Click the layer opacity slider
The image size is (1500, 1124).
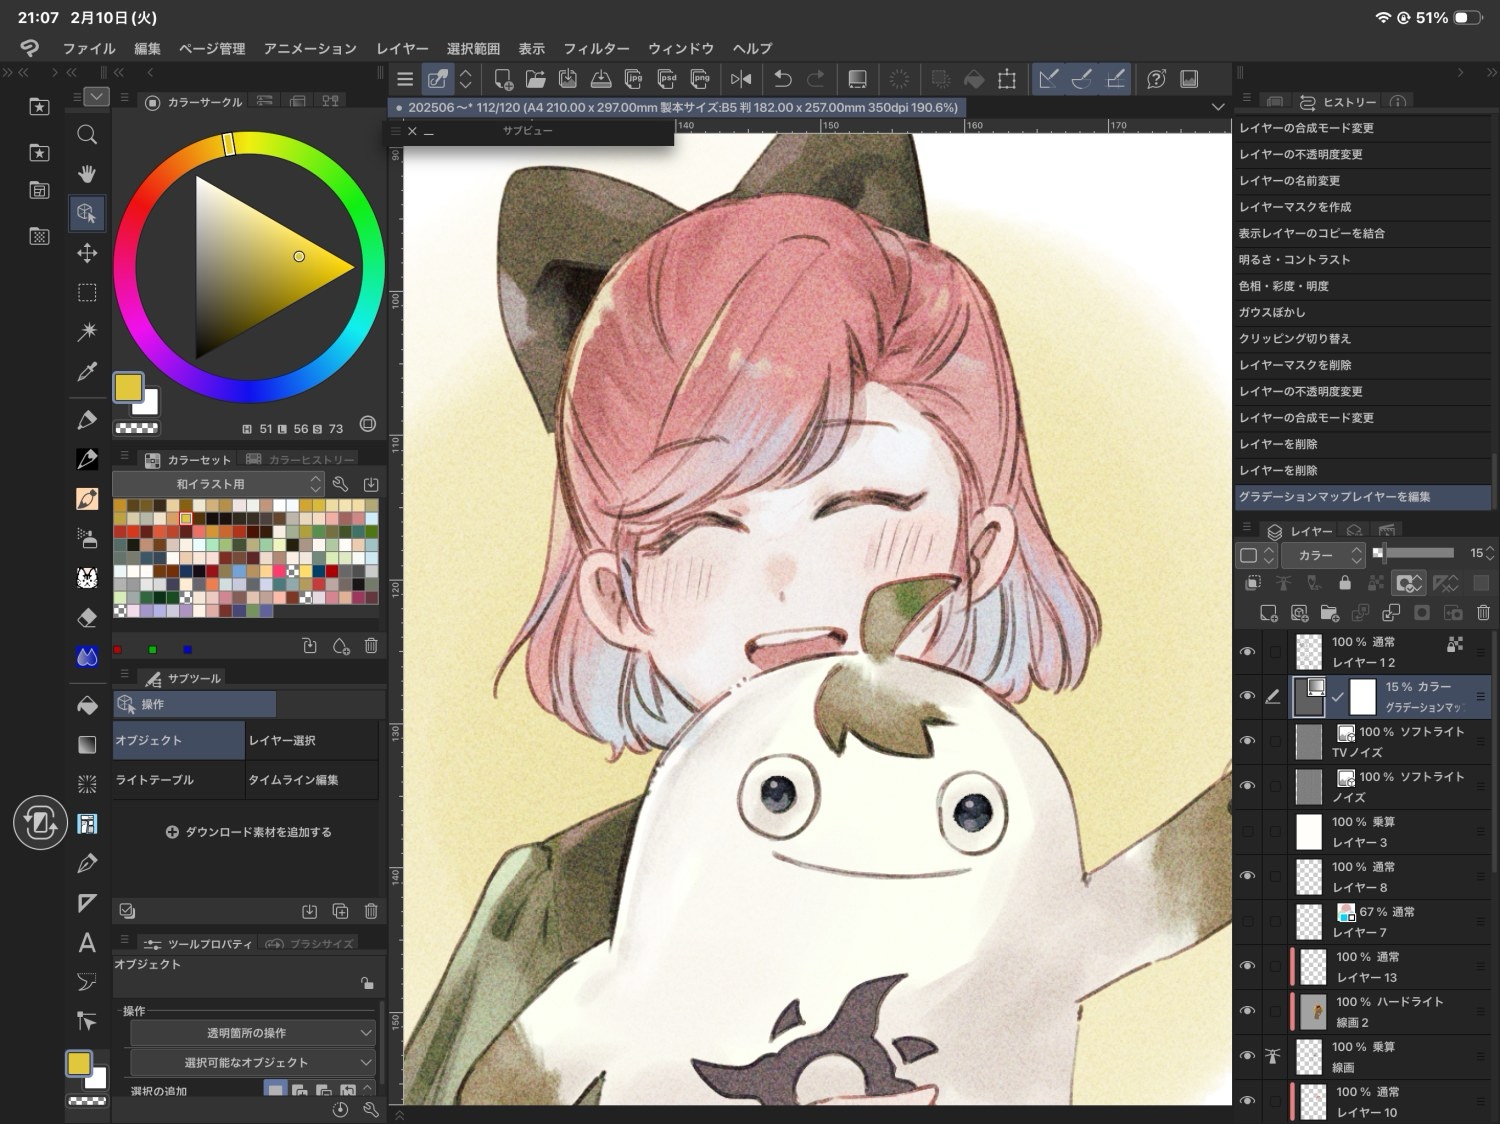coord(1418,553)
